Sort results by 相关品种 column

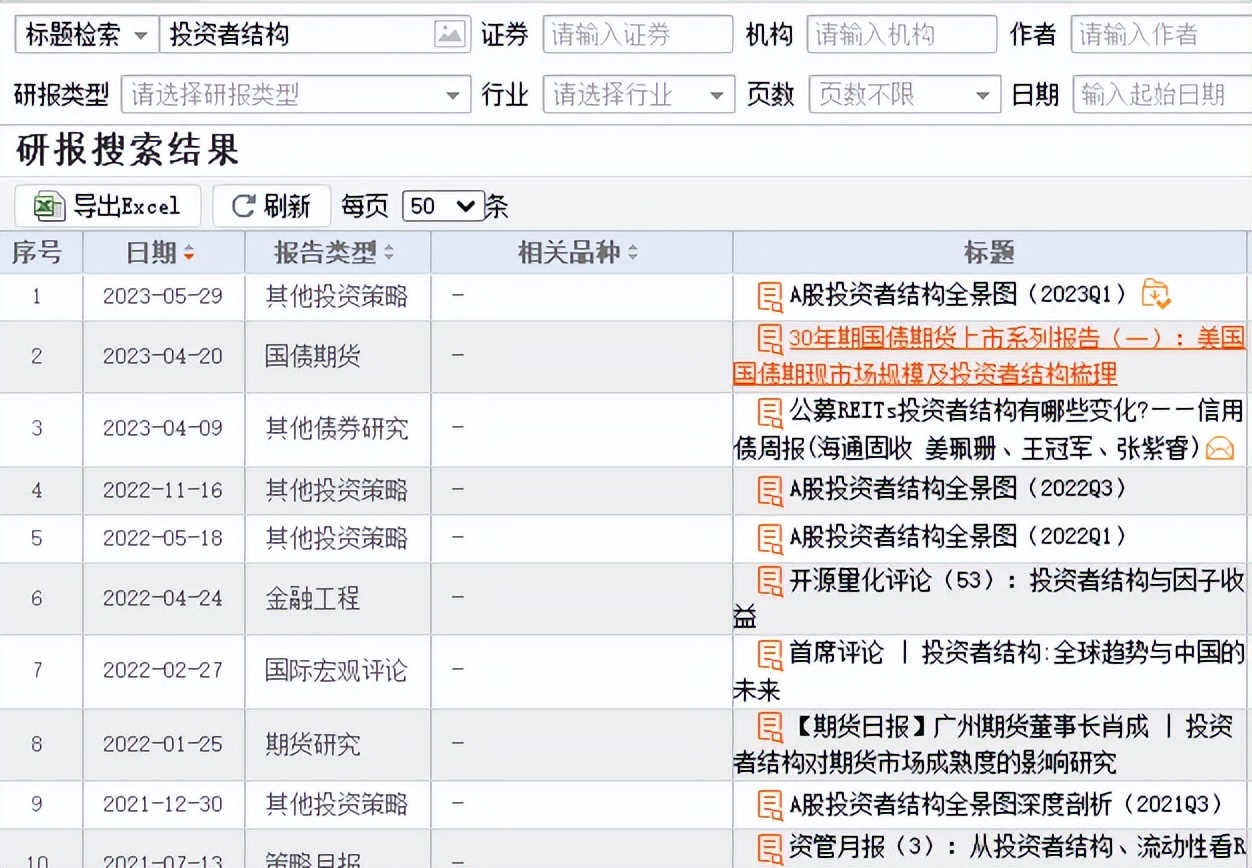[x=632, y=253]
